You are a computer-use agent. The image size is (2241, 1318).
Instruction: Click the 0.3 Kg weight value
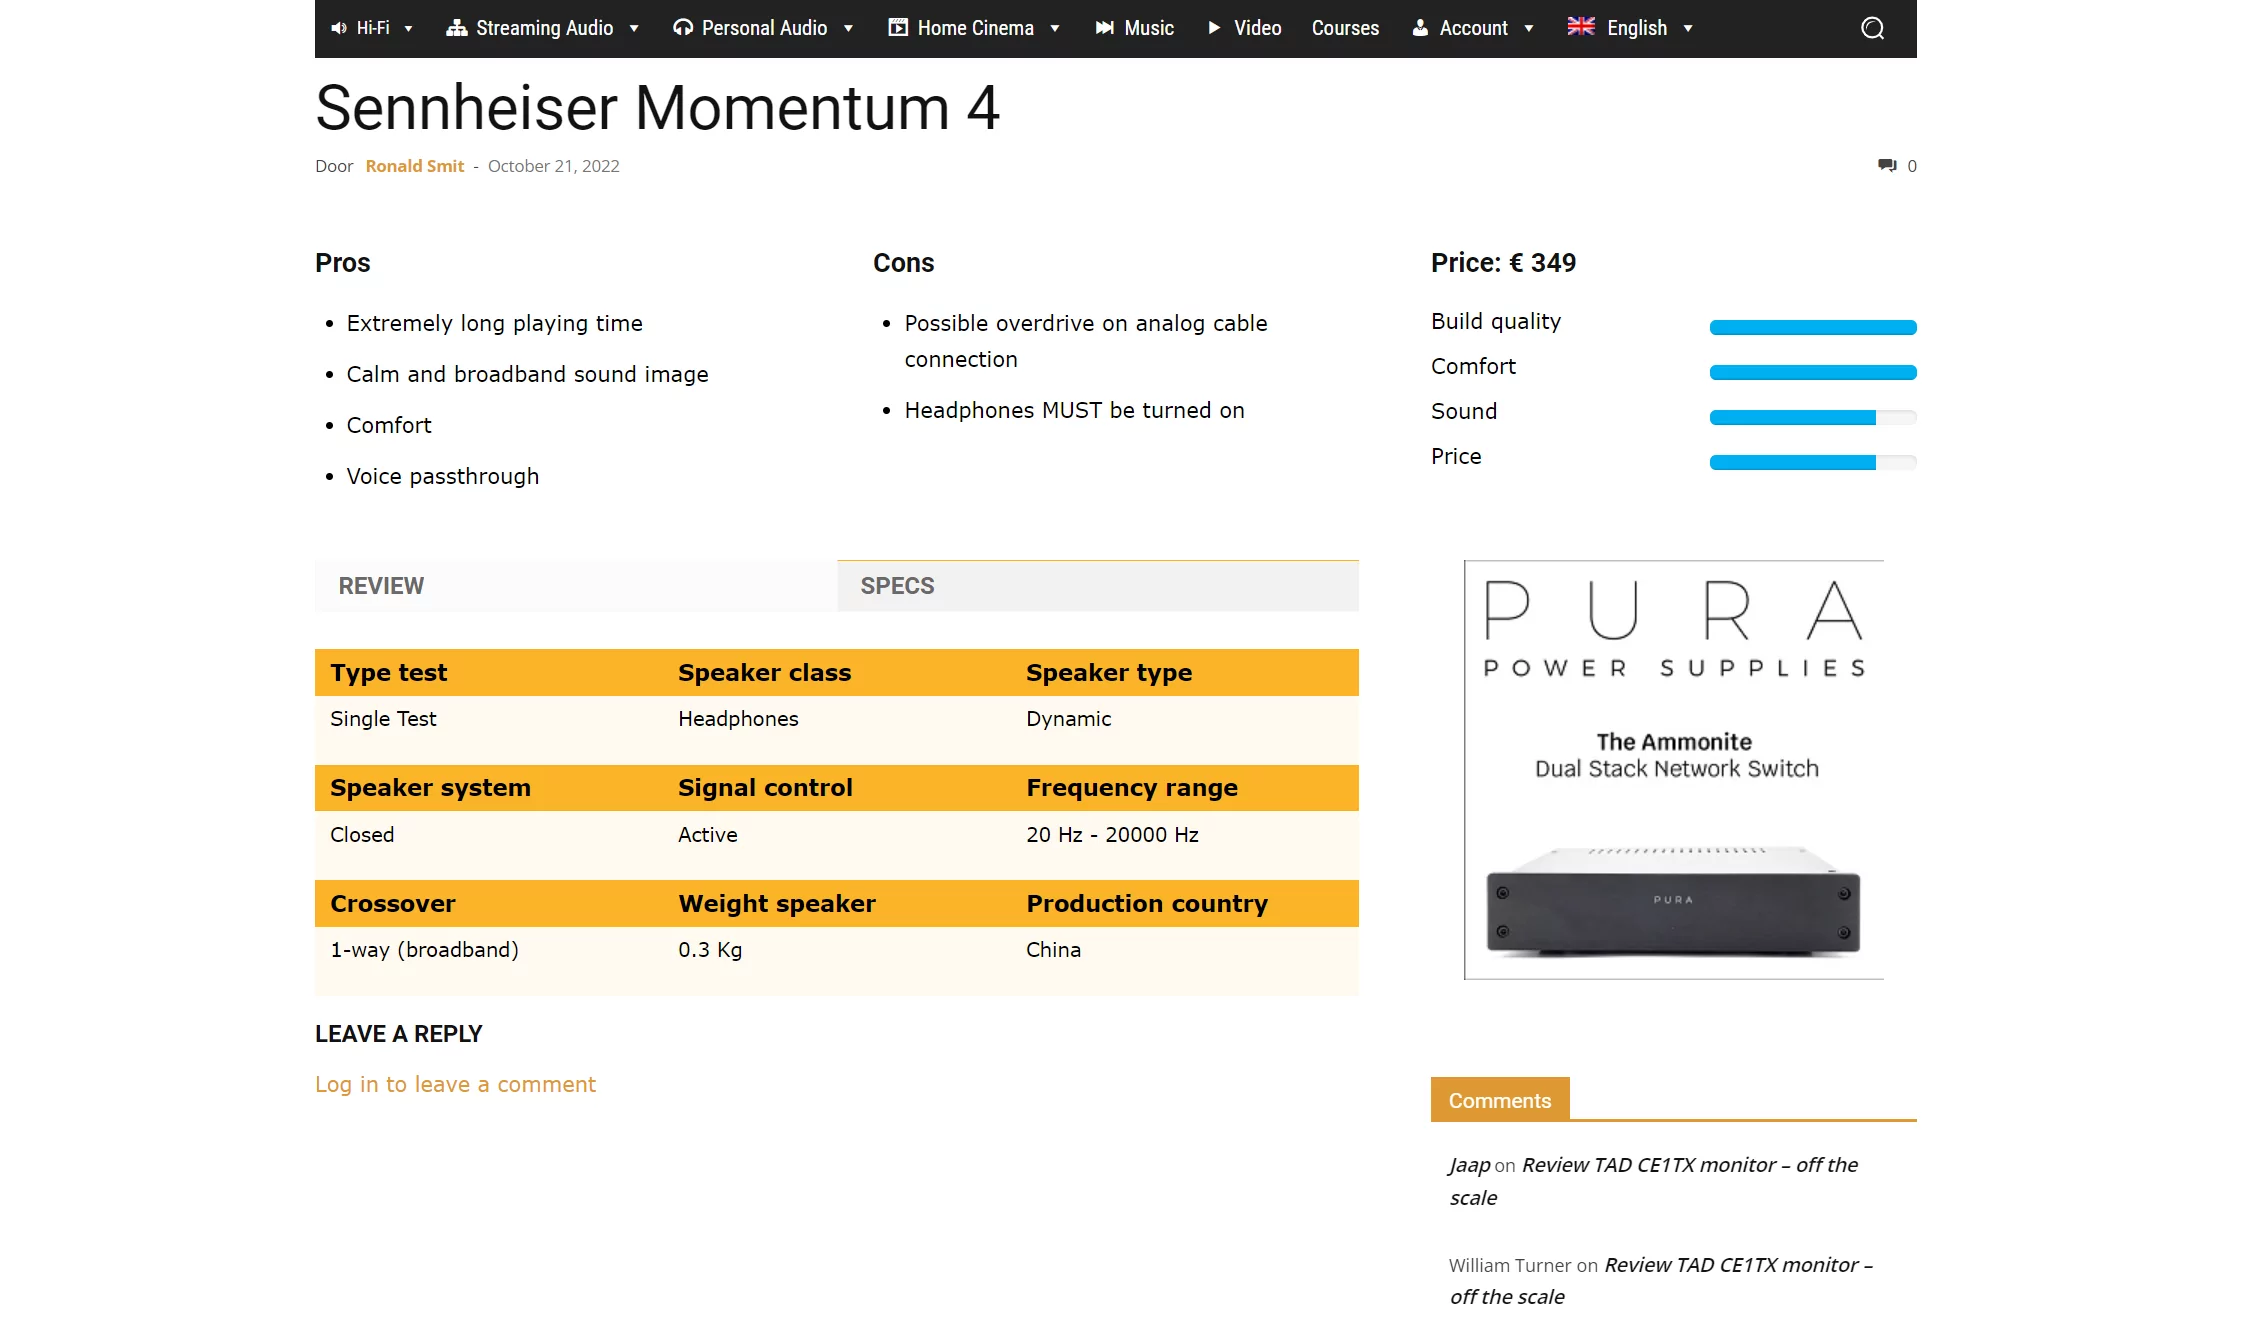pos(710,950)
